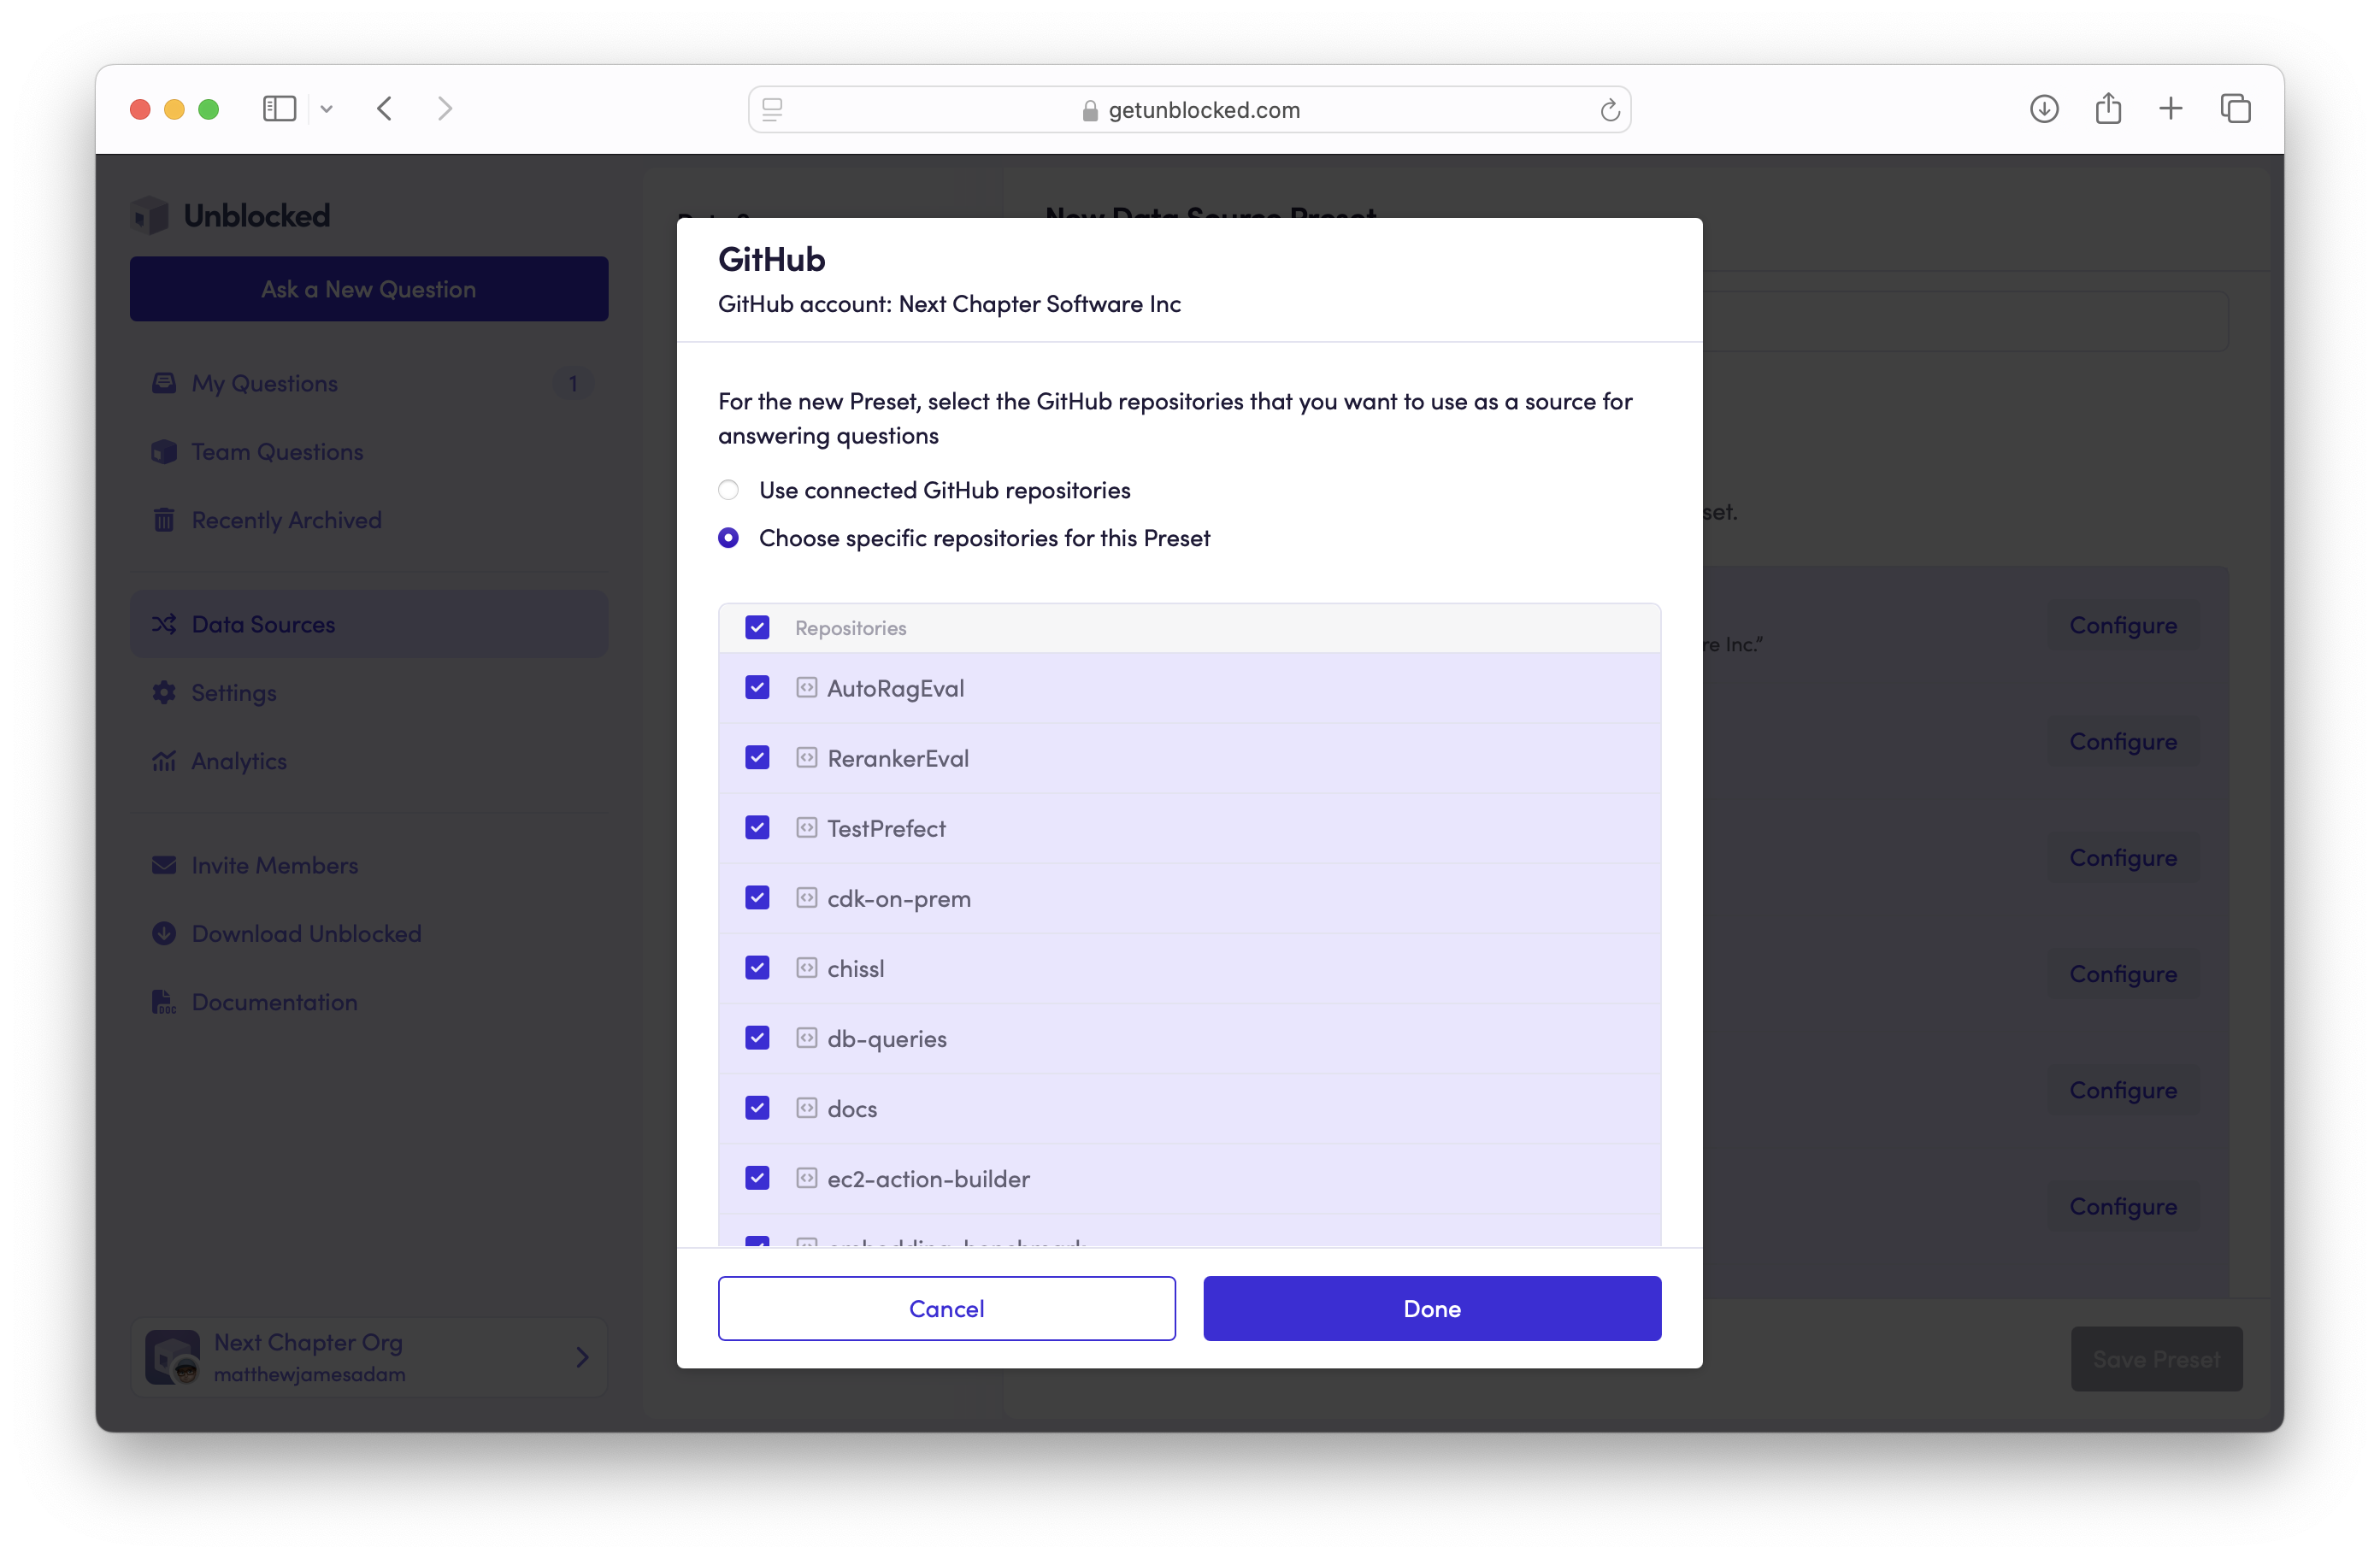Open Team Questions in the sidebar
2380x1559 pixels.
(369, 451)
